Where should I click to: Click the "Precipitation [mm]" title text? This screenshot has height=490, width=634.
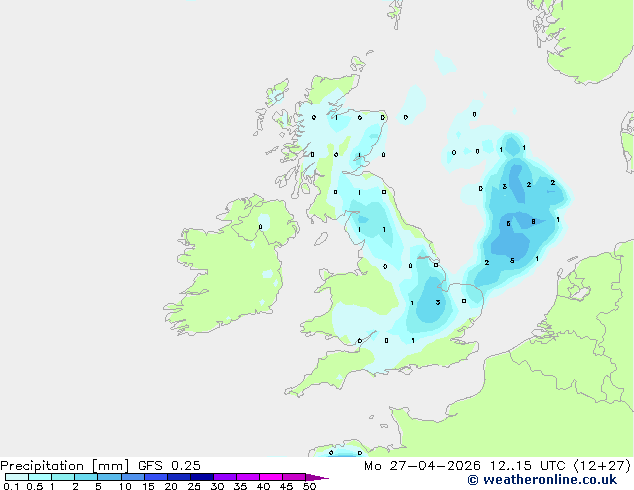click(x=65, y=466)
